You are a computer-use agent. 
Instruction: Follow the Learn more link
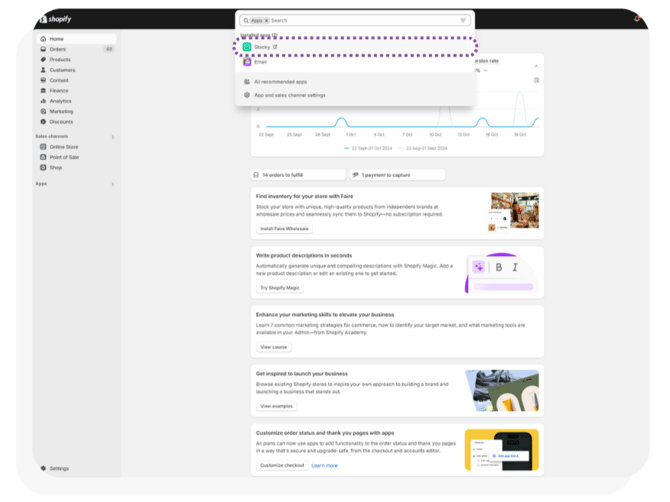click(324, 466)
